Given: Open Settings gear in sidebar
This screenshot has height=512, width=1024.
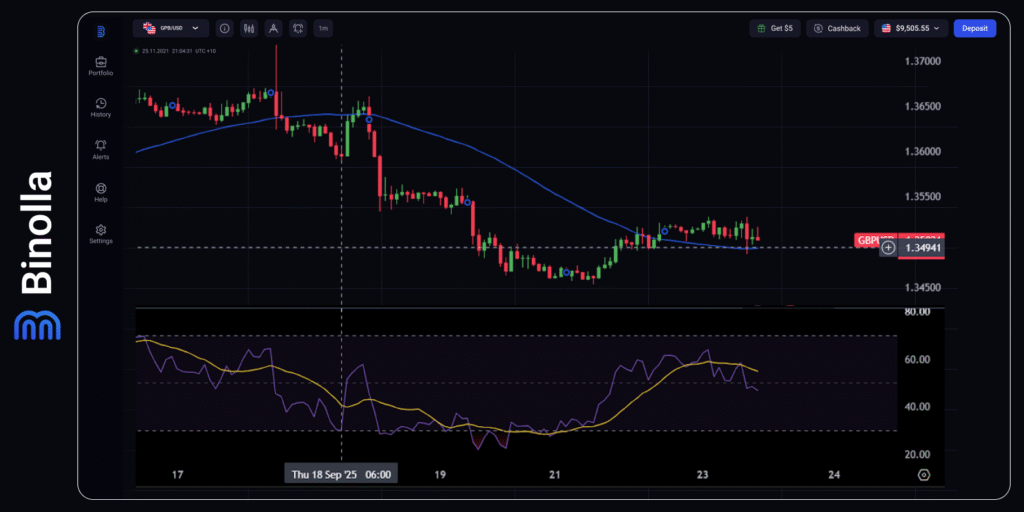Looking at the screenshot, I should pos(100,234).
